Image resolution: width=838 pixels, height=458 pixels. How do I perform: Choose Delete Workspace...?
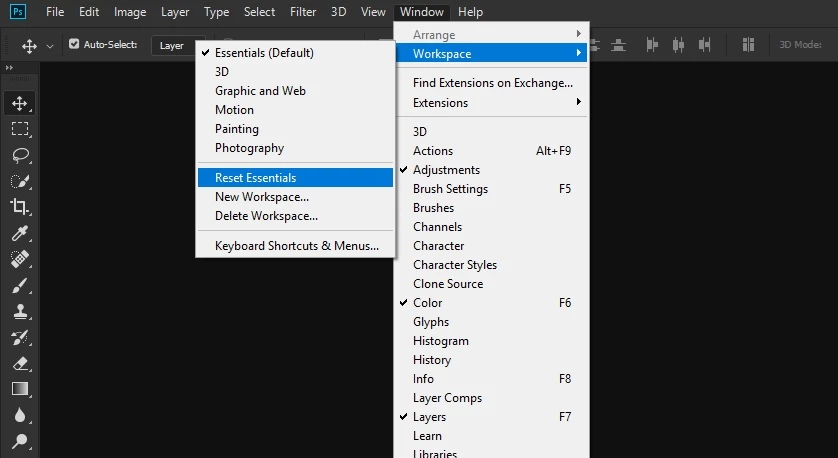295,216
